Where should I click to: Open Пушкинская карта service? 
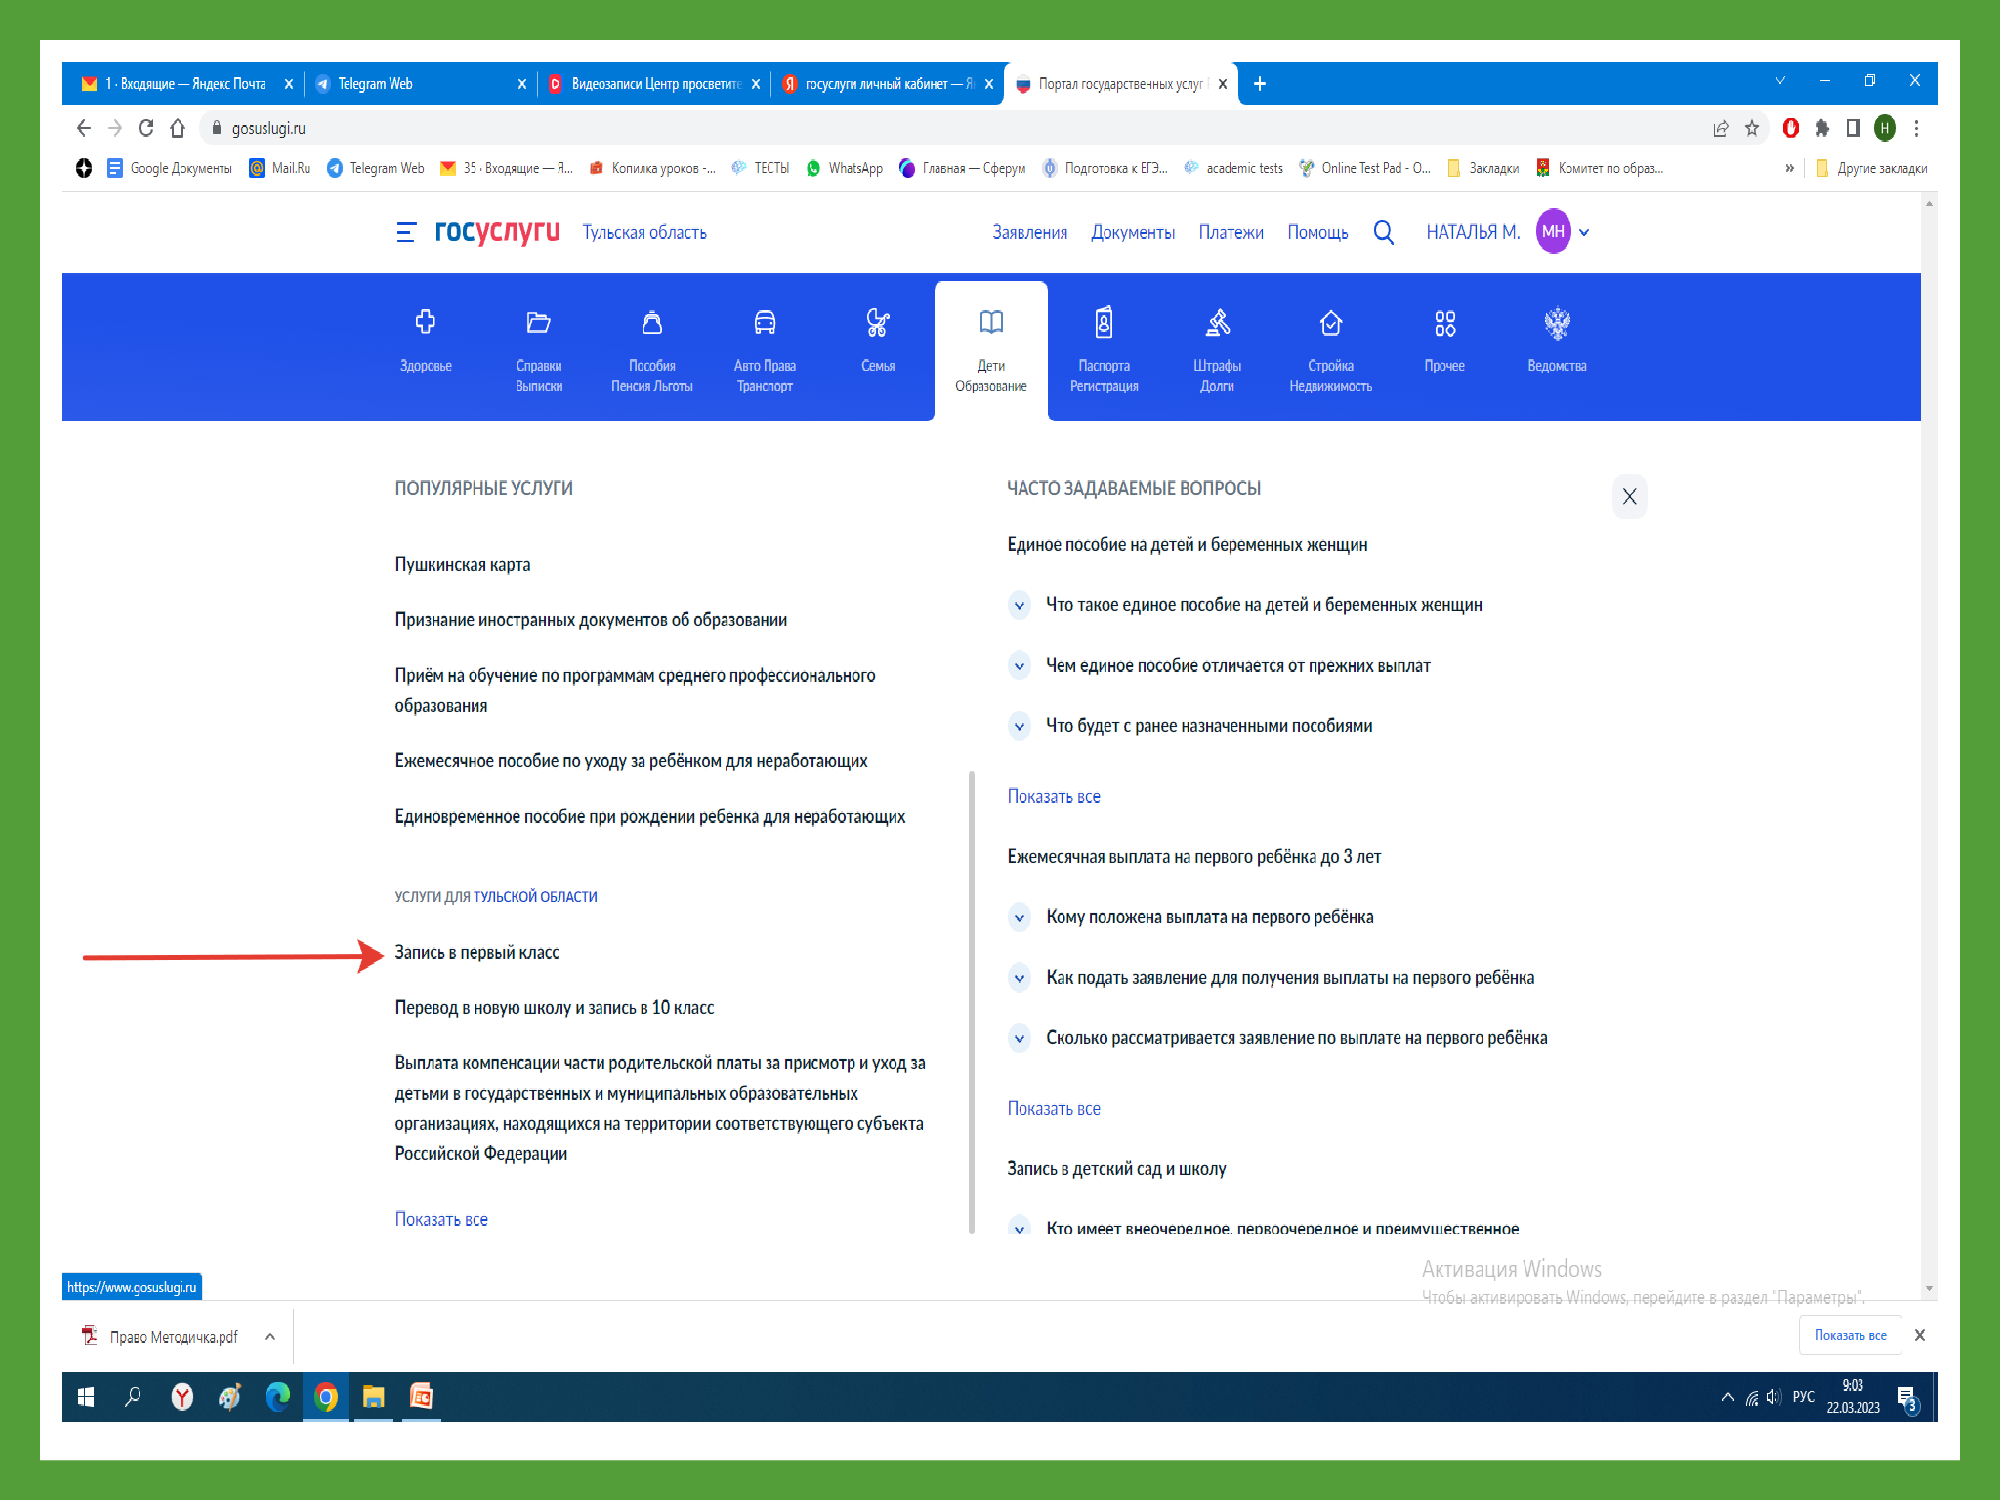click(462, 564)
